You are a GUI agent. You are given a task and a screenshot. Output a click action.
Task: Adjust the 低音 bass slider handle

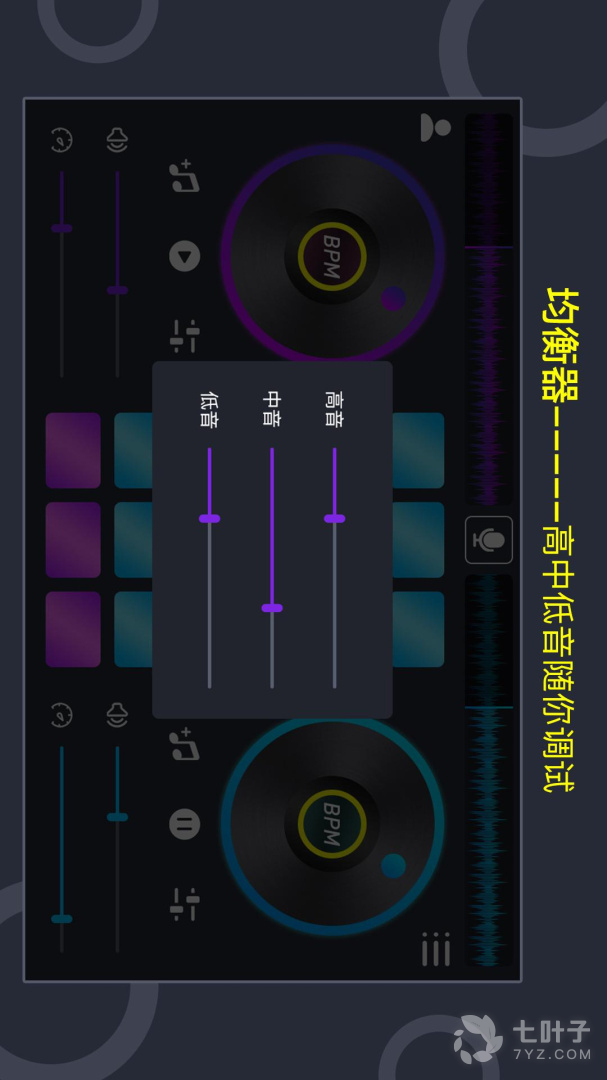pyautogui.click(x=209, y=518)
